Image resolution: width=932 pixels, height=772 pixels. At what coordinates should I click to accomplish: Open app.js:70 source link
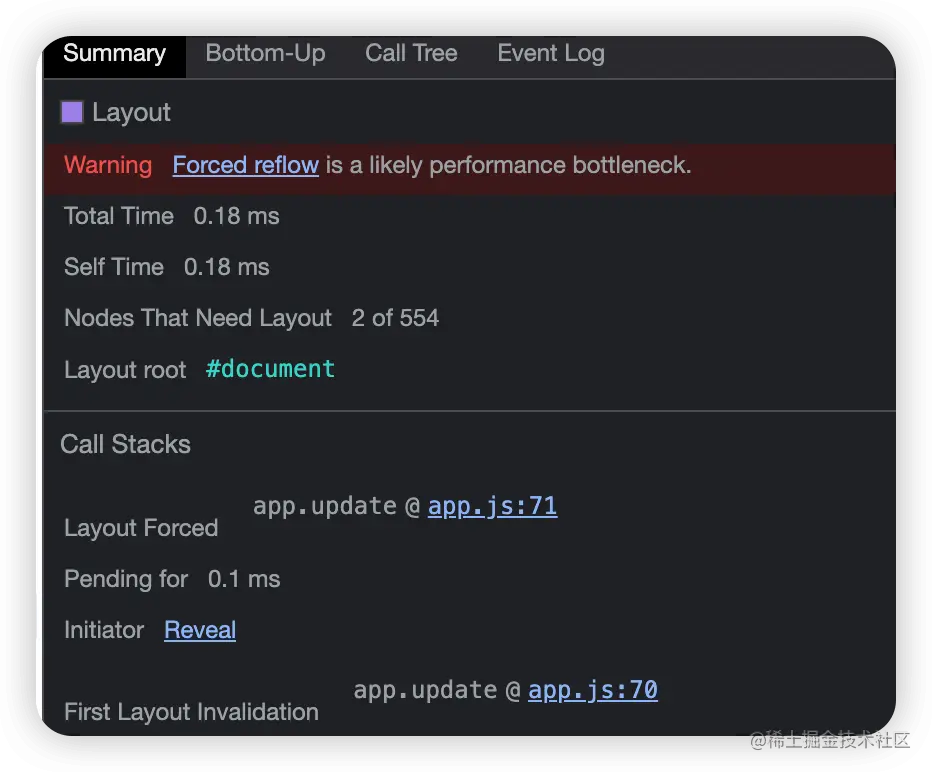coord(593,690)
